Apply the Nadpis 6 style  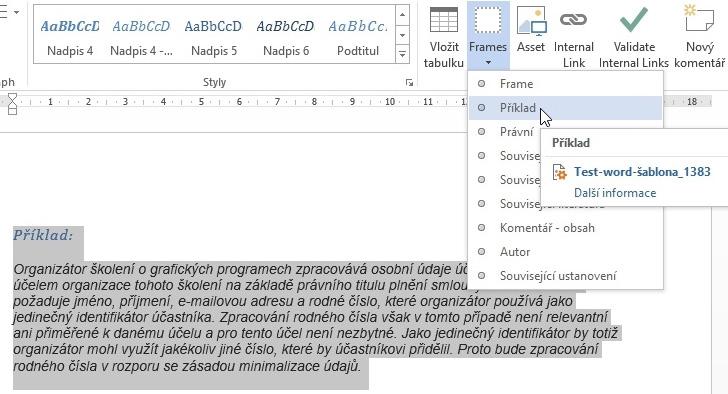(286, 37)
